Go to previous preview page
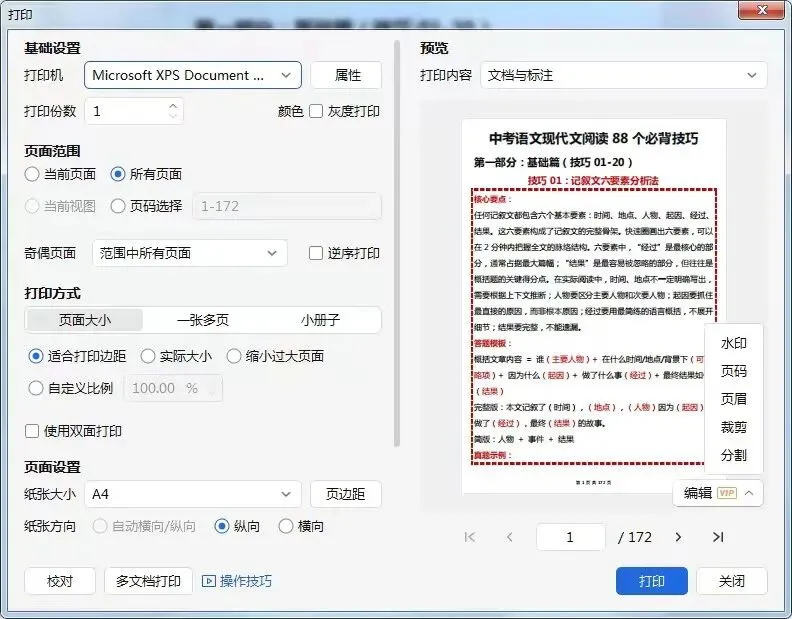 [x=510, y=537]
